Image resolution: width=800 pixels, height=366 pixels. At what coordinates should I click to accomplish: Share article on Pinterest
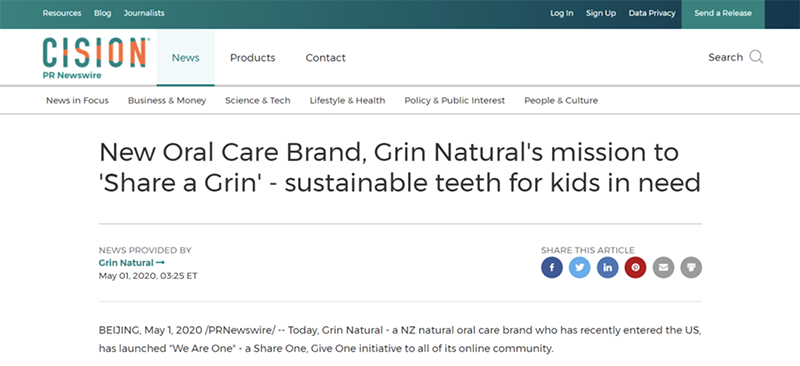(635, 267)
